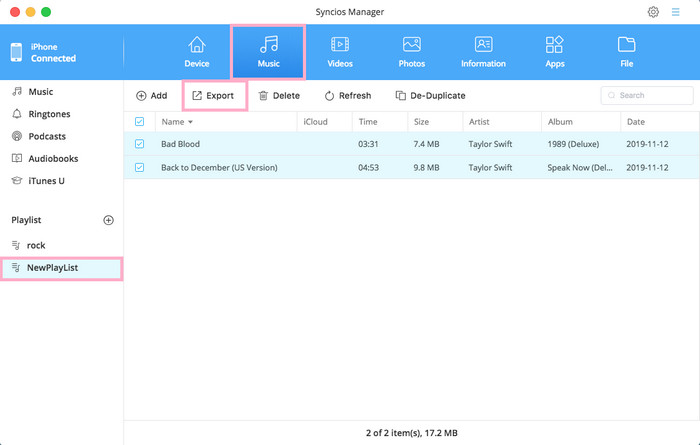Viewport: 700px width, 445px height.
Task: Open settings via the gear icon
Action: [x=653, y=12]
